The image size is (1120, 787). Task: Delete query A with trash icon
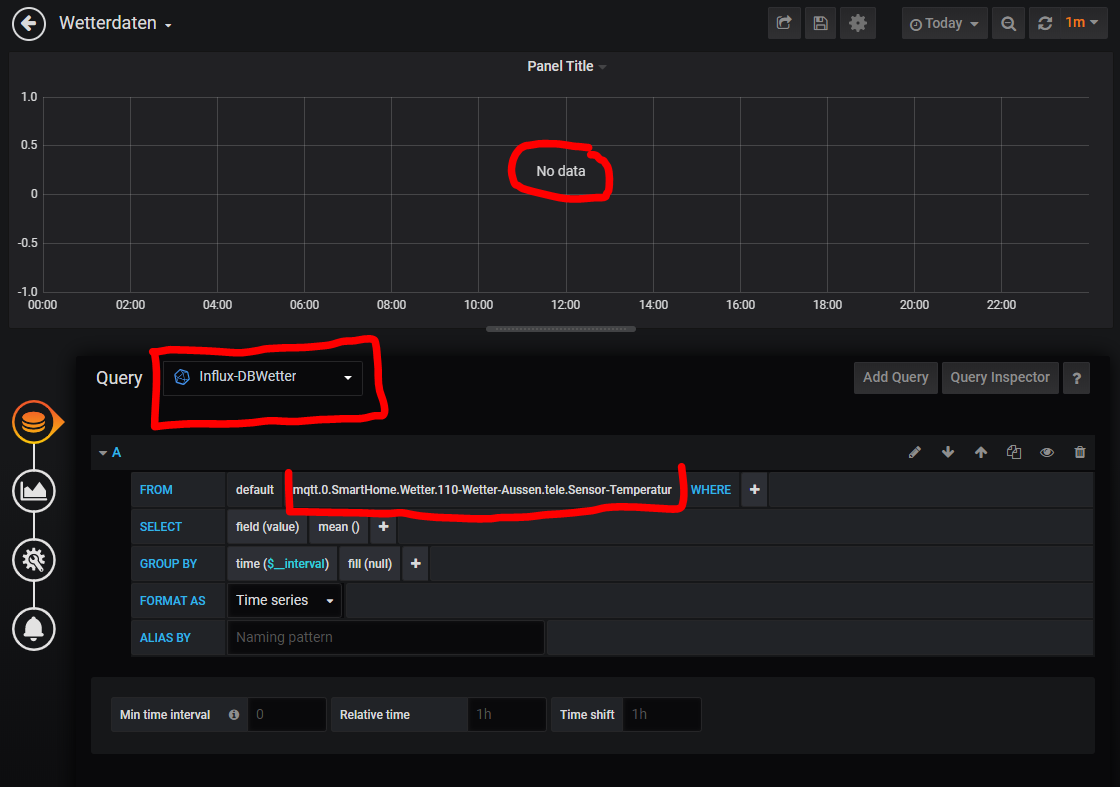1080,452
